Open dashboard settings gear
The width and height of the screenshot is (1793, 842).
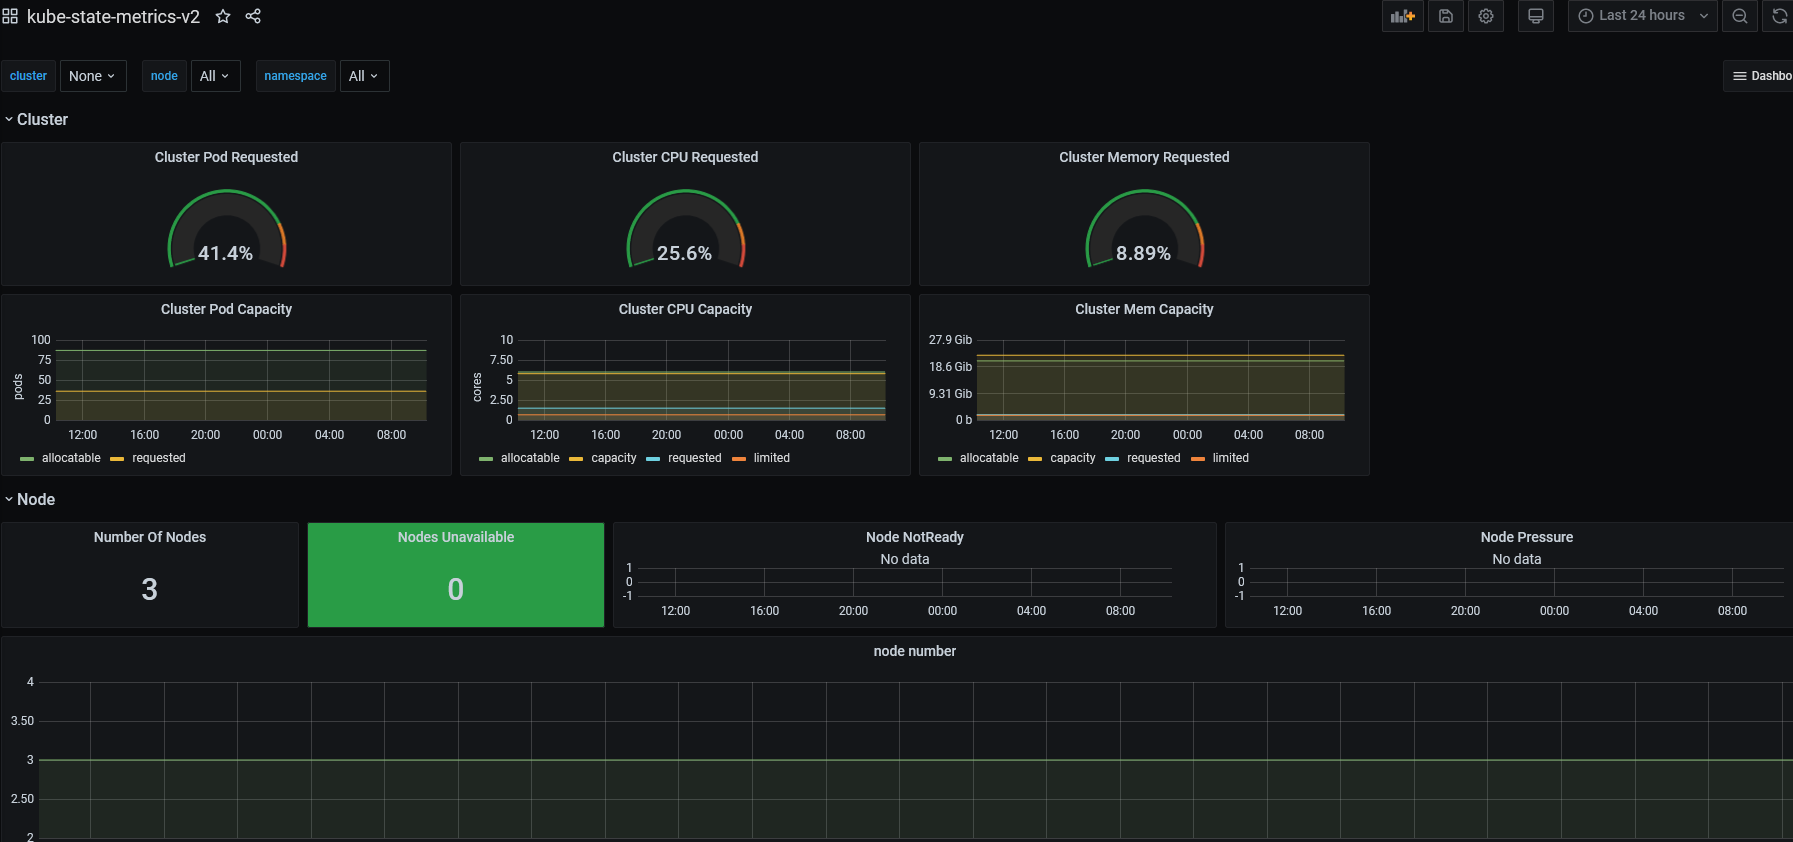[1486, 16]
